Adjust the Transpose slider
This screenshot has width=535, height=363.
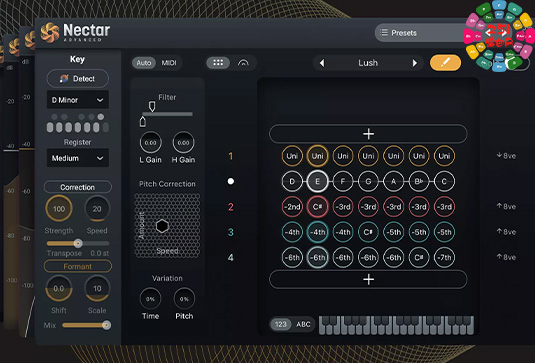click(x=78, y=243)
